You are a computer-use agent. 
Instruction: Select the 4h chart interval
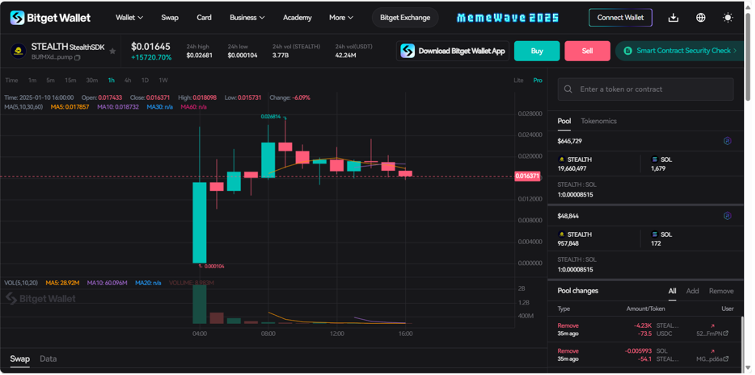pos(128,80)
